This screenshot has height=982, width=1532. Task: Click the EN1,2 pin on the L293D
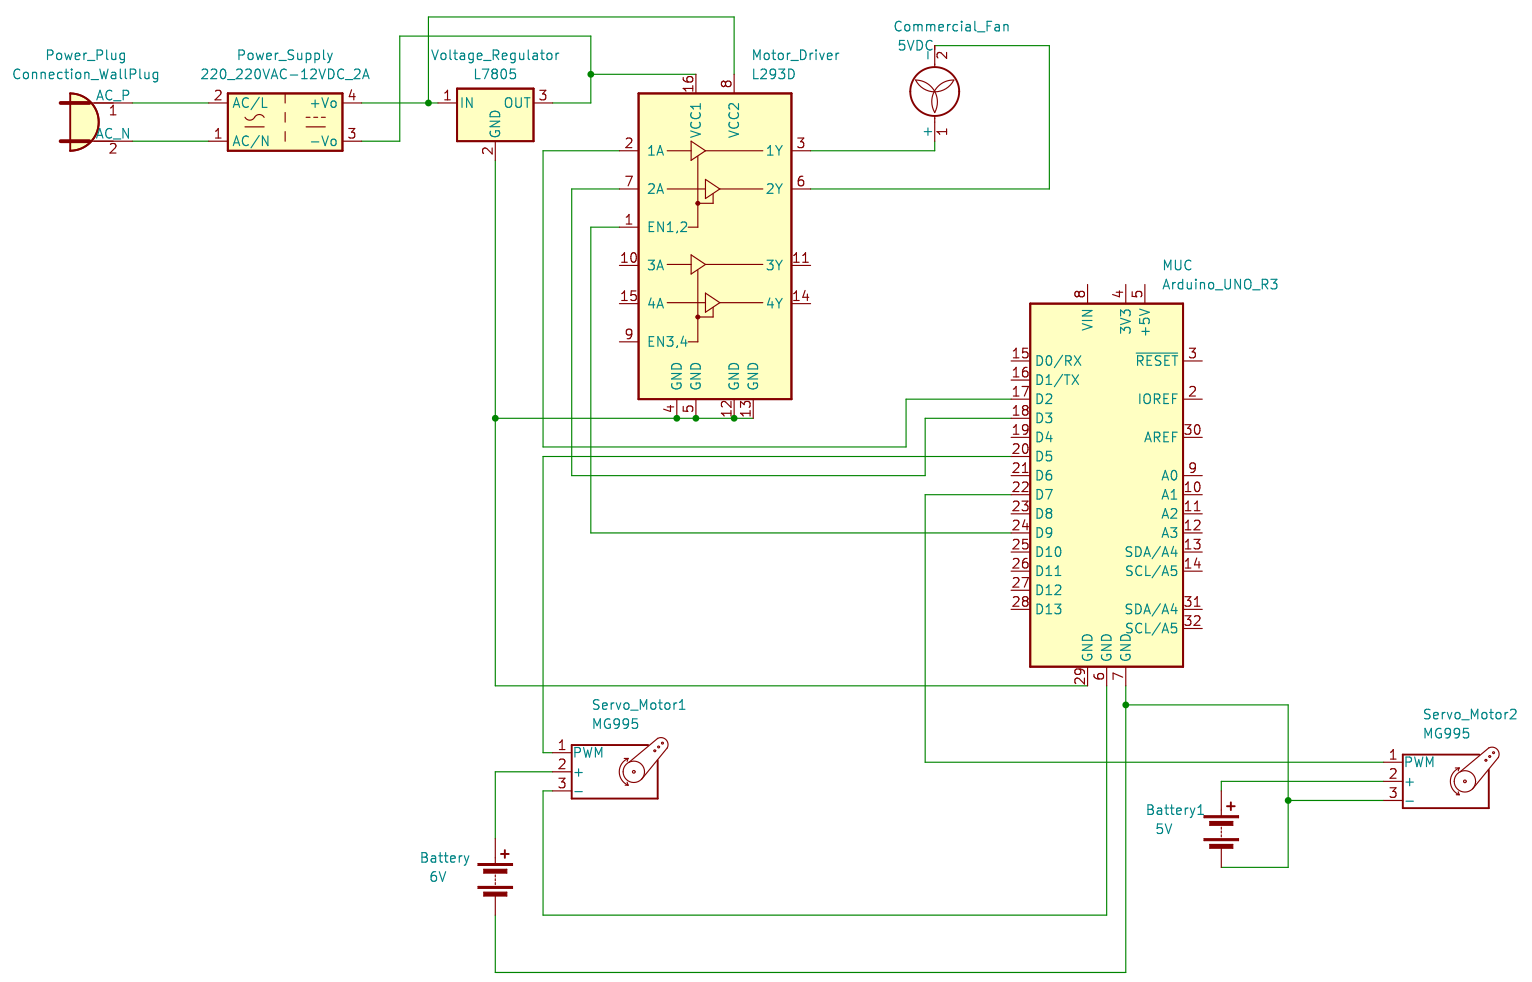pos(666,227)
